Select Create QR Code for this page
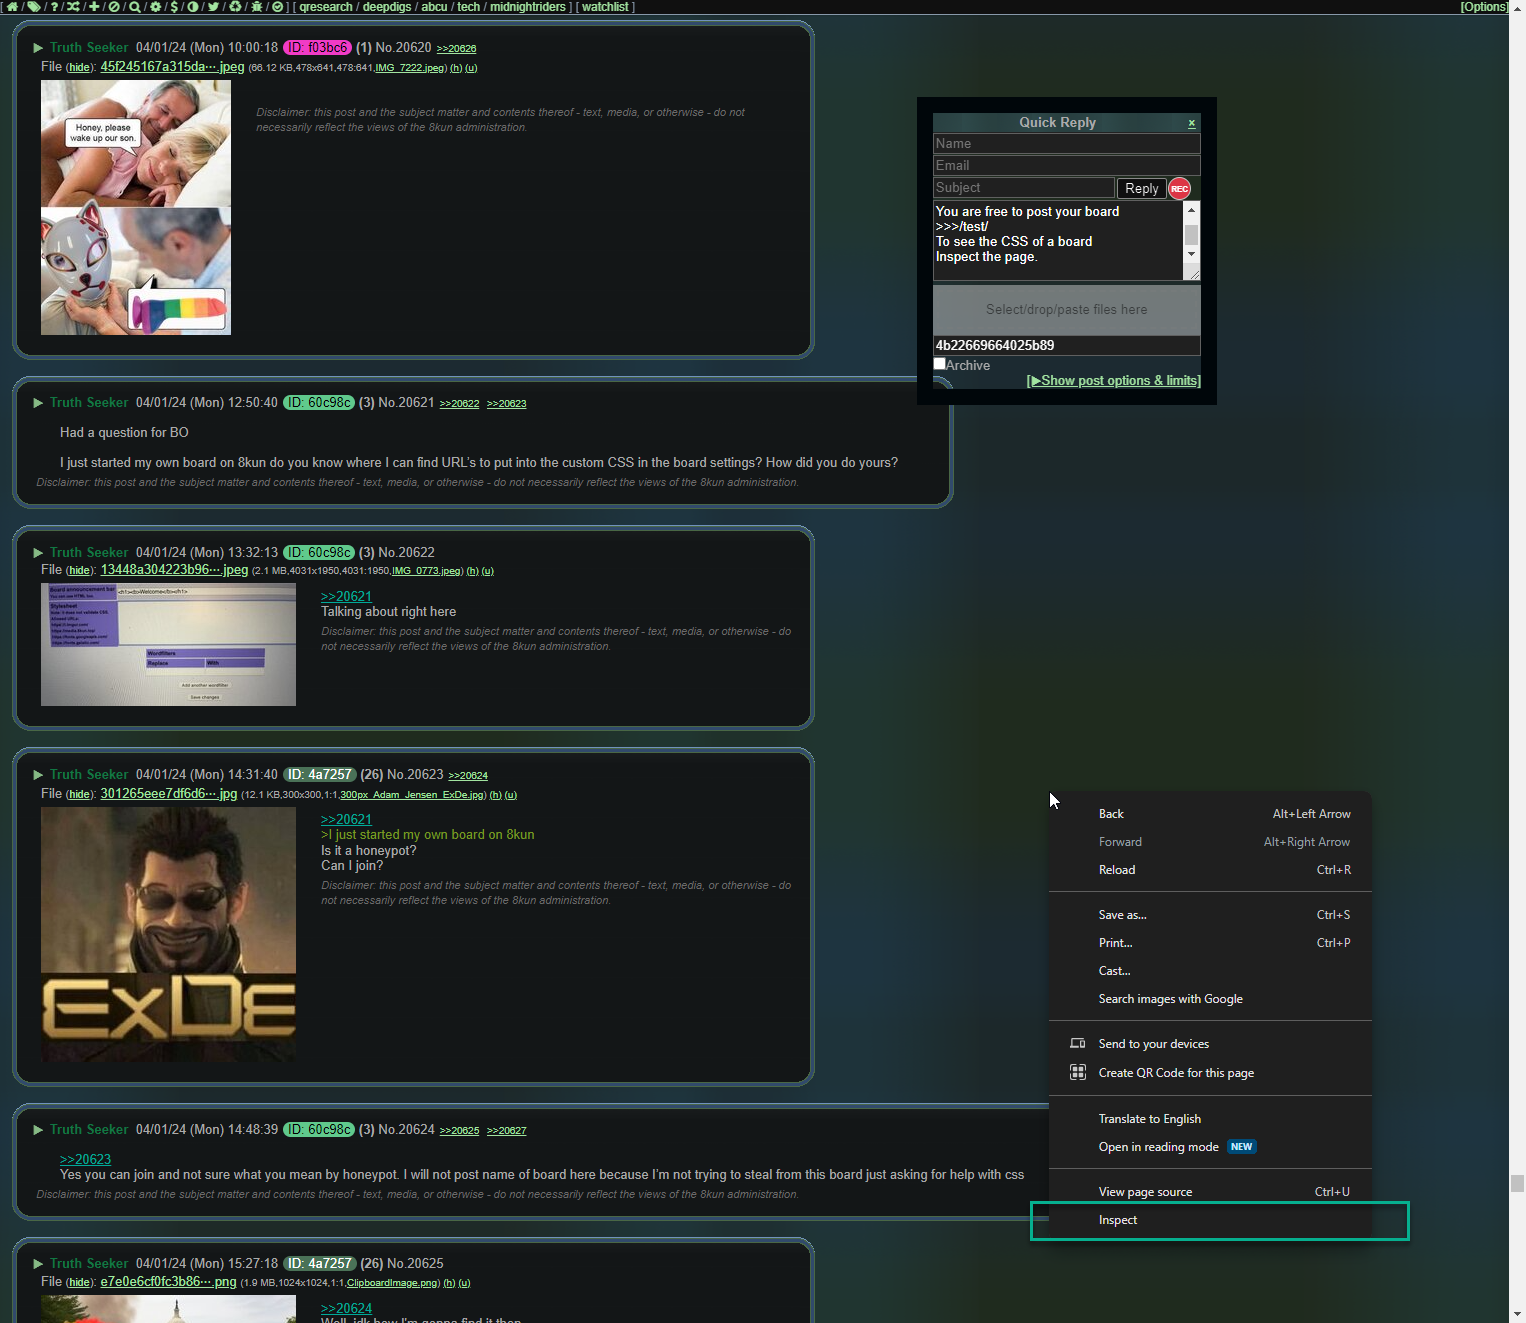The width and height of the screenshot is (1526, 1323). tap(1210, 1073)
